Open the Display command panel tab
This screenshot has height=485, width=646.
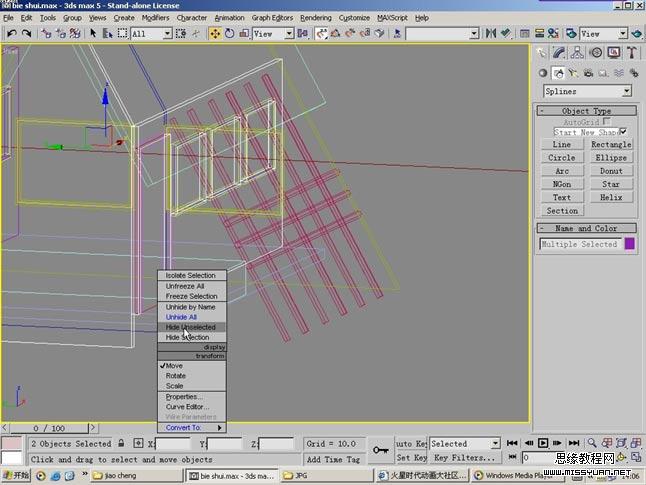point(614,53)
